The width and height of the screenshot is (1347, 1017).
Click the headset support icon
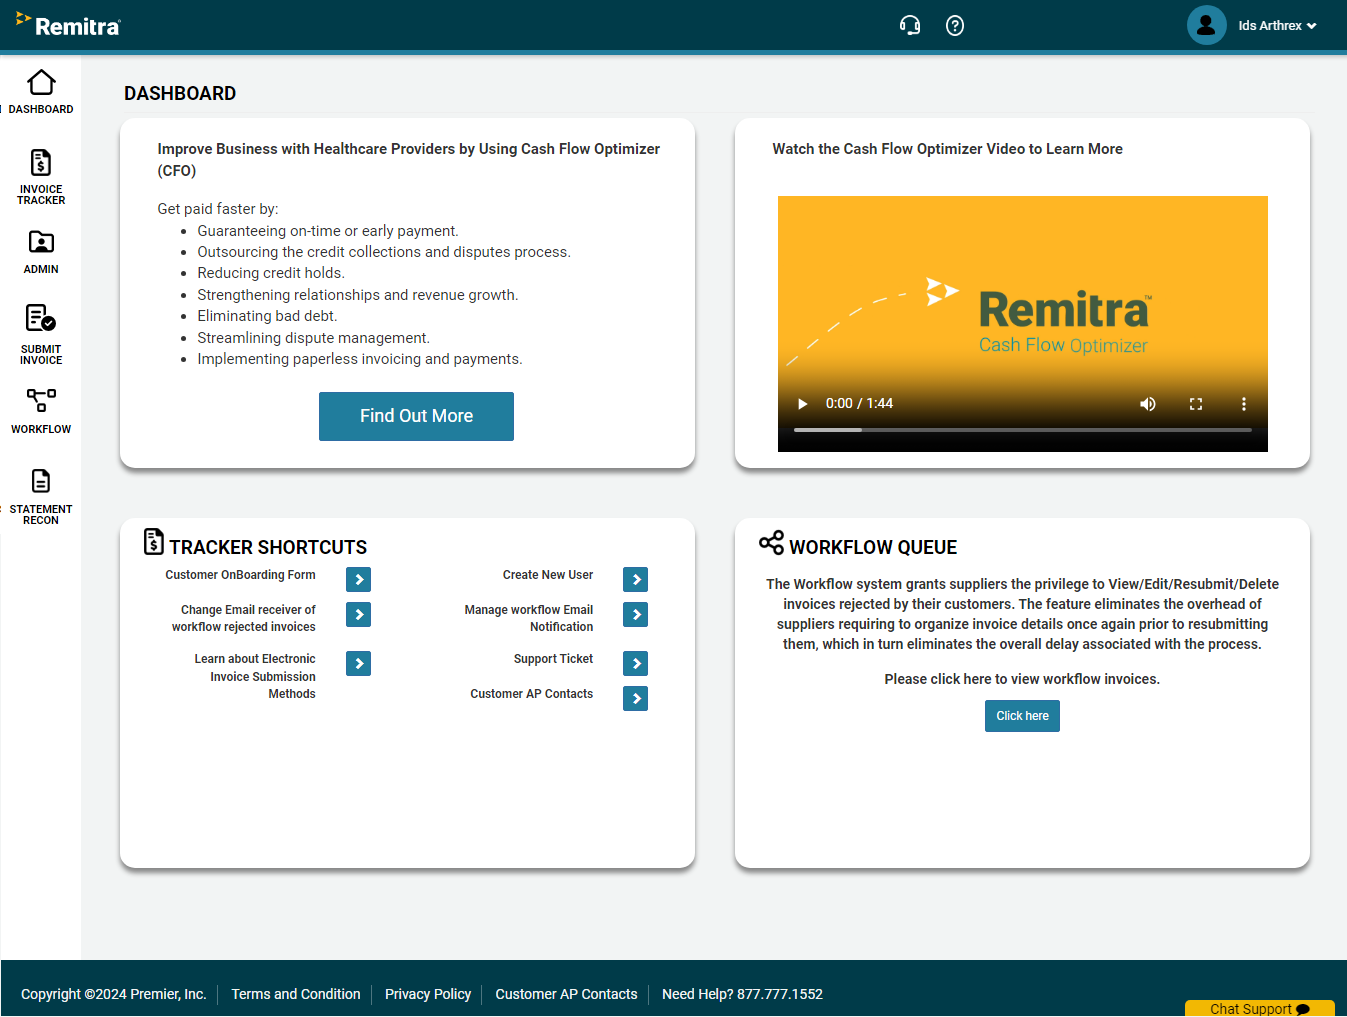(x=910, y=26)
